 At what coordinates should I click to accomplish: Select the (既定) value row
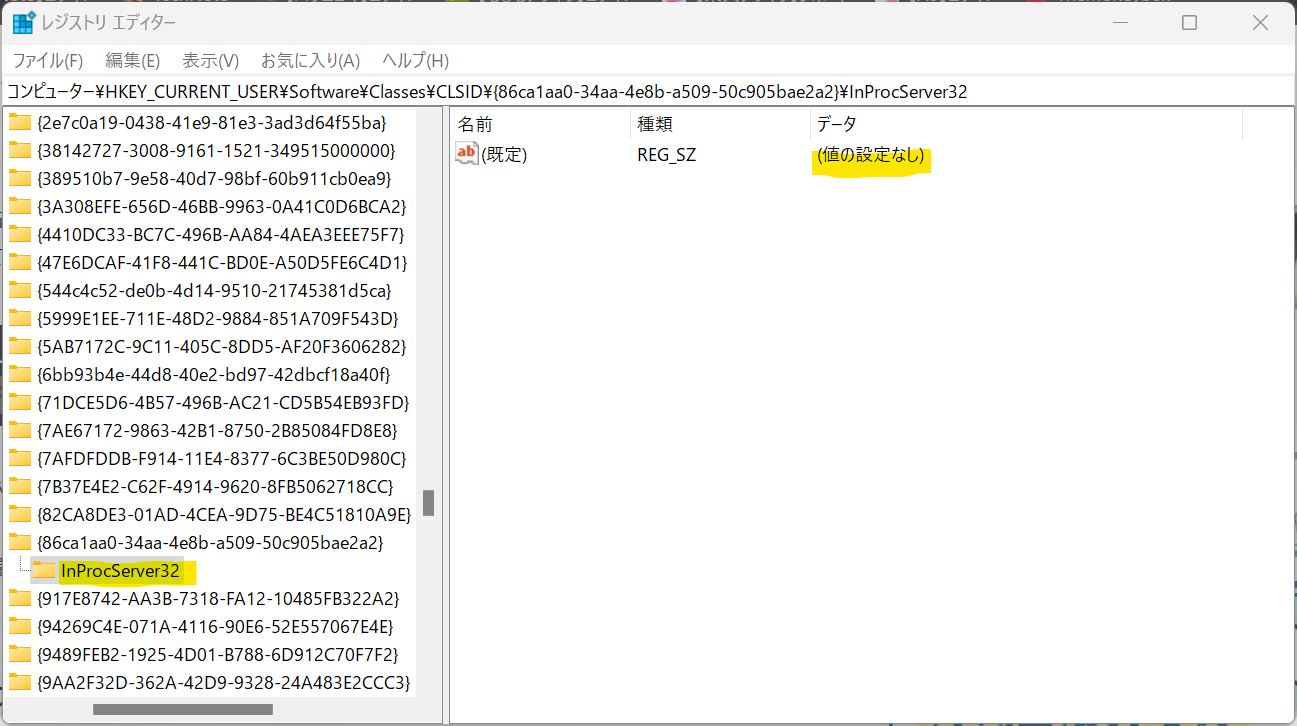(505, 153)
